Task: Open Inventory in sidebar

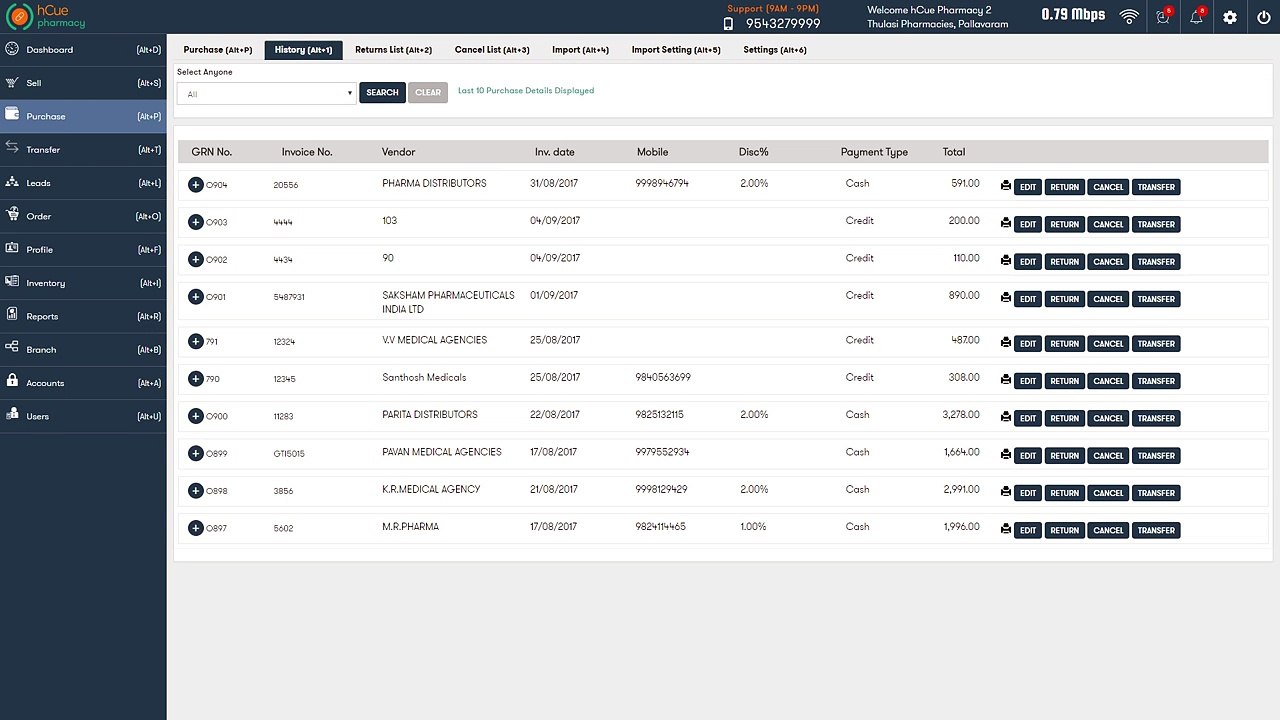Action: pyautogui.click(x=83, y=283)
